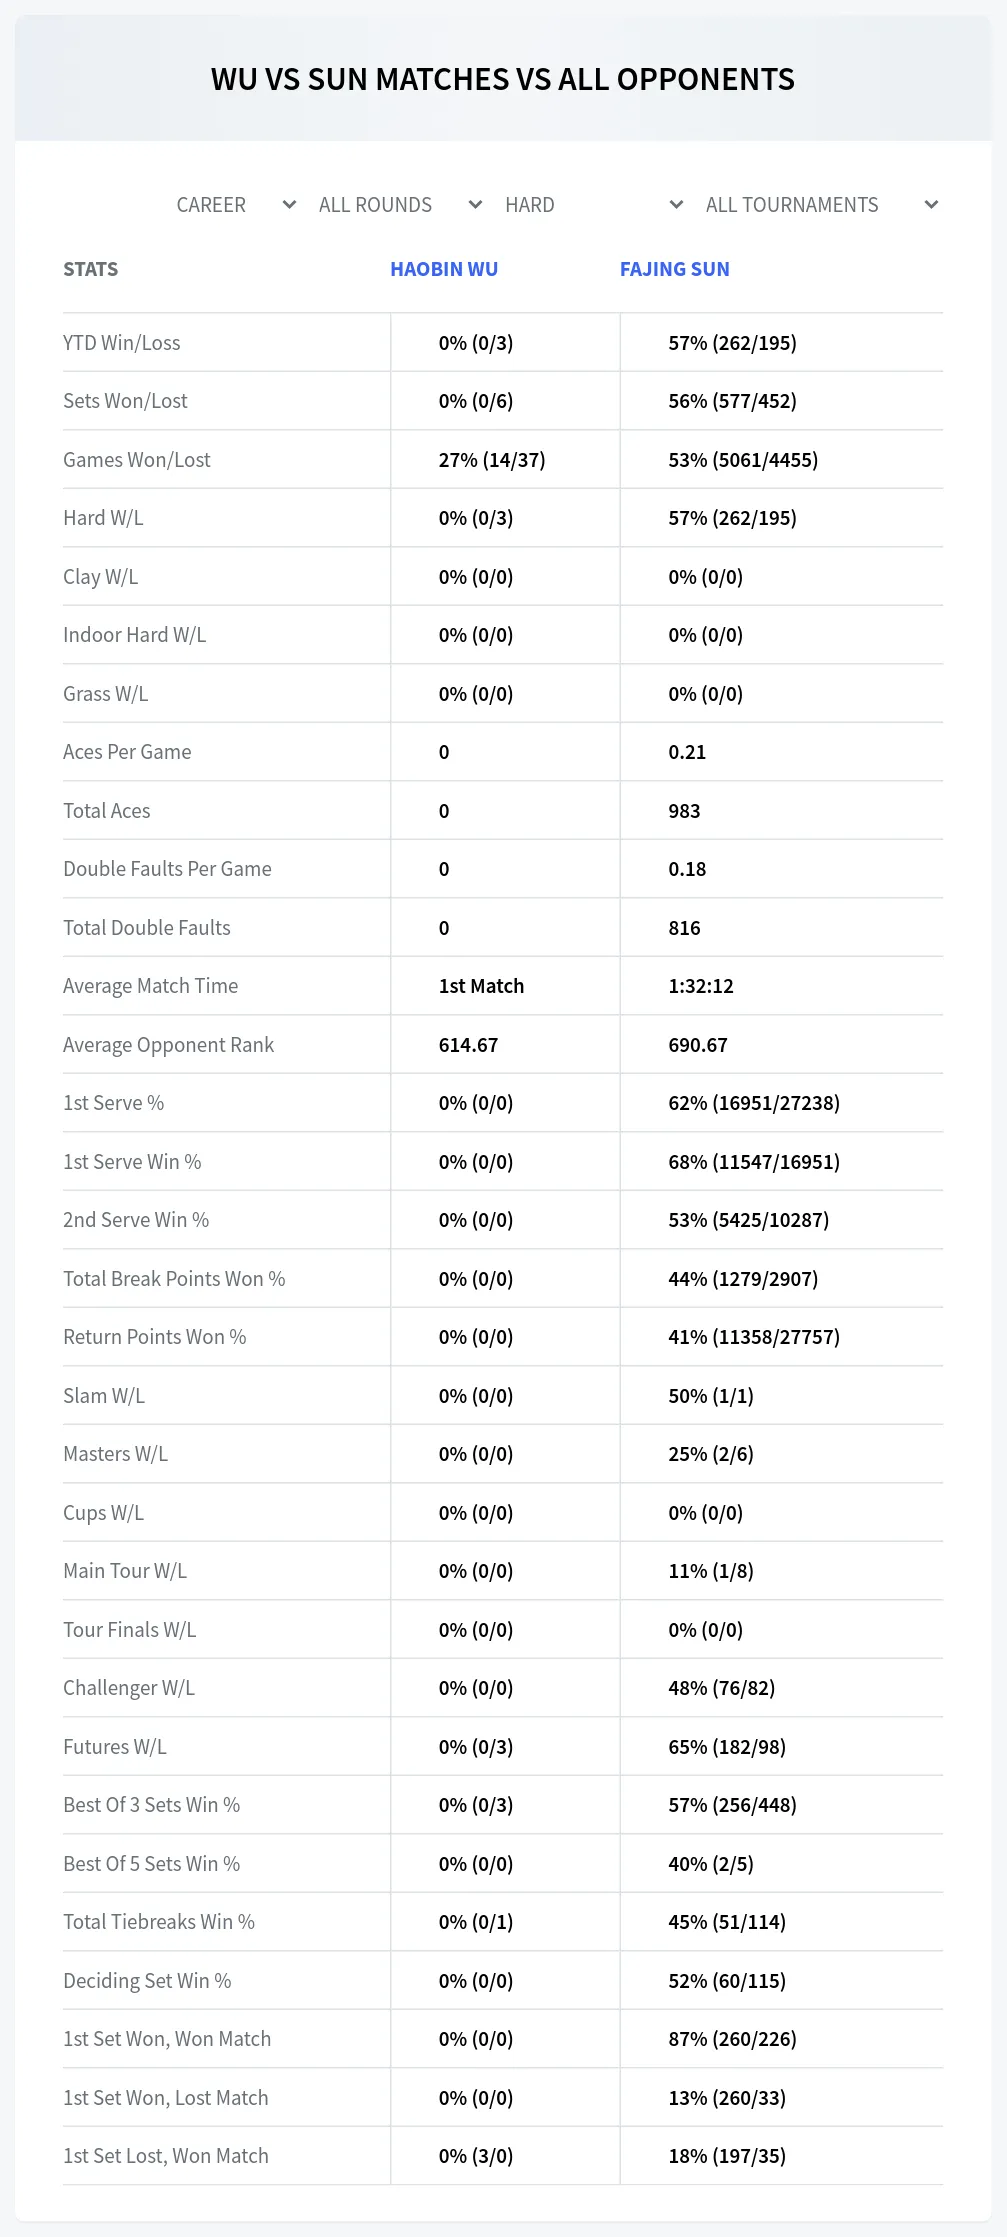This screenshot has height=2237, width=1007.
Task: Select the Total Tiebreaks Win % label
Action: 159,1922
